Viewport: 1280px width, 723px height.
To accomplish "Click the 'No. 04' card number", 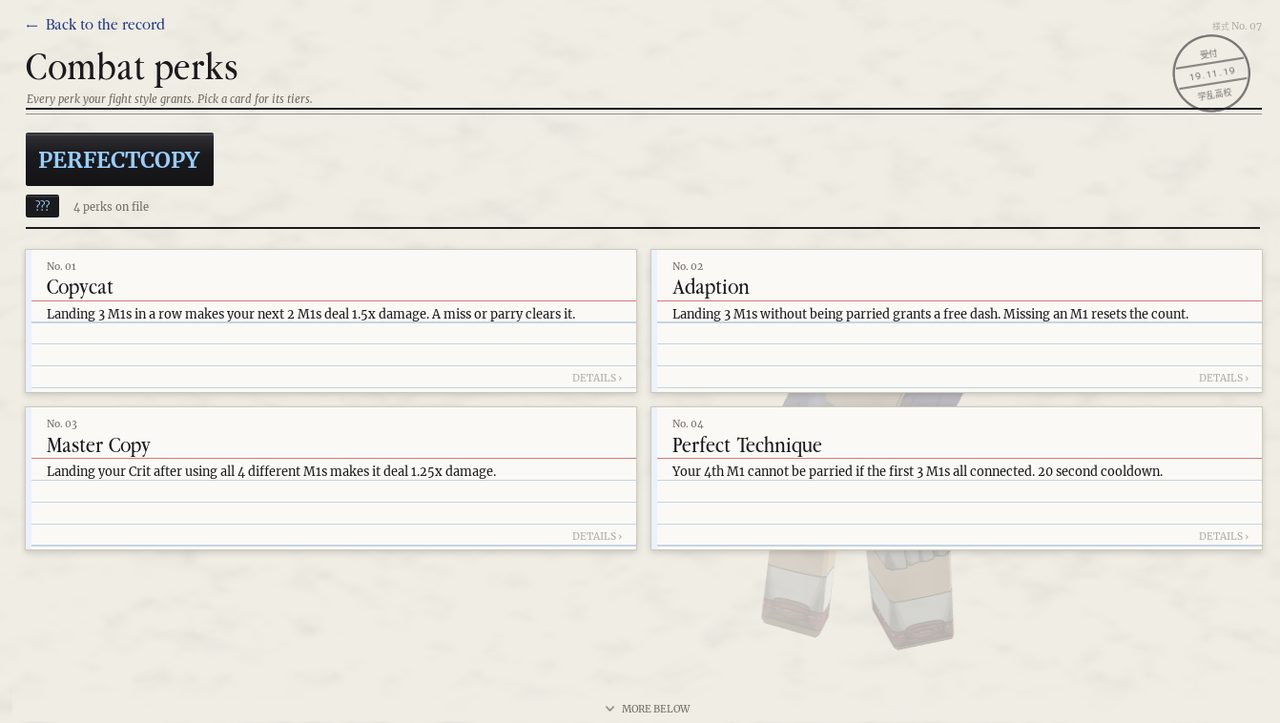I will click(x=688, y=424).
